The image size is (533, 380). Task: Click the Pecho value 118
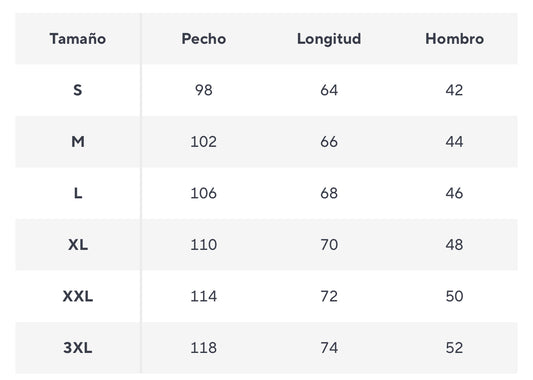tap(203, 348)
